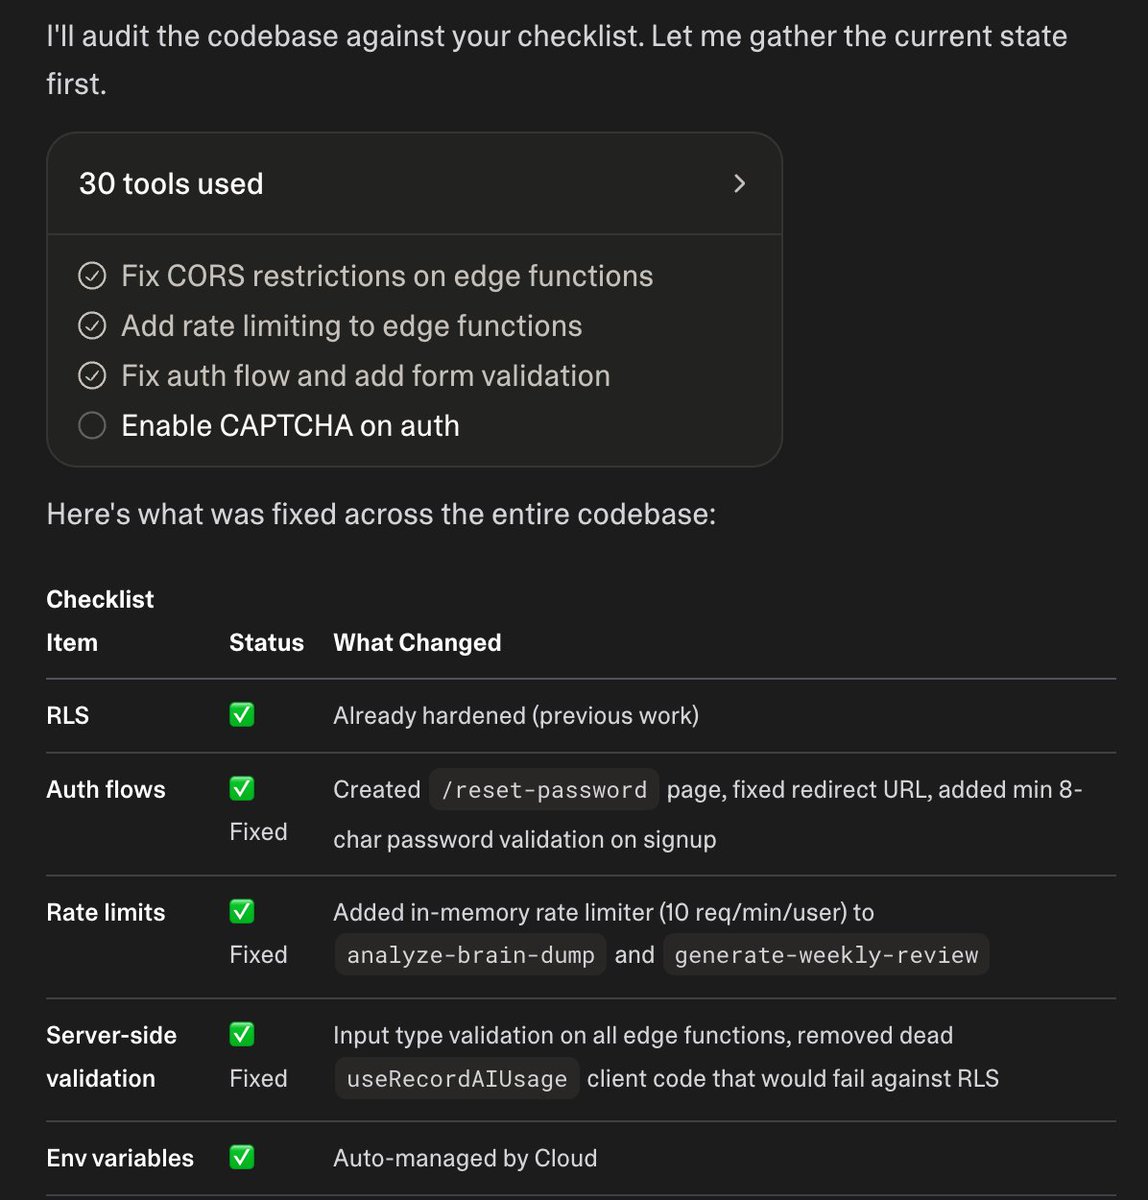The height and width of the screenshot is (1200, 1148).
Task: Select the analyze-brain-dump code chip
Action: tap(470, 955)
